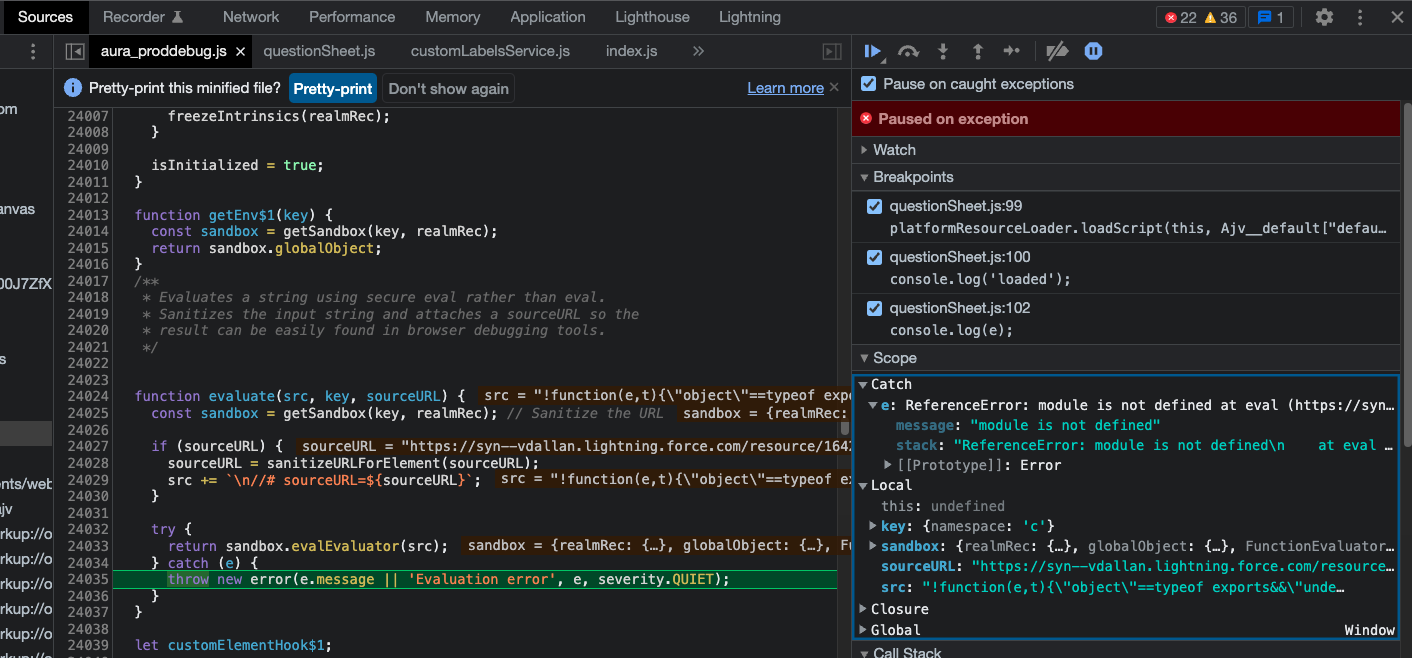
Task: Click the info icon in pretty-print bar
Action: 73,88
